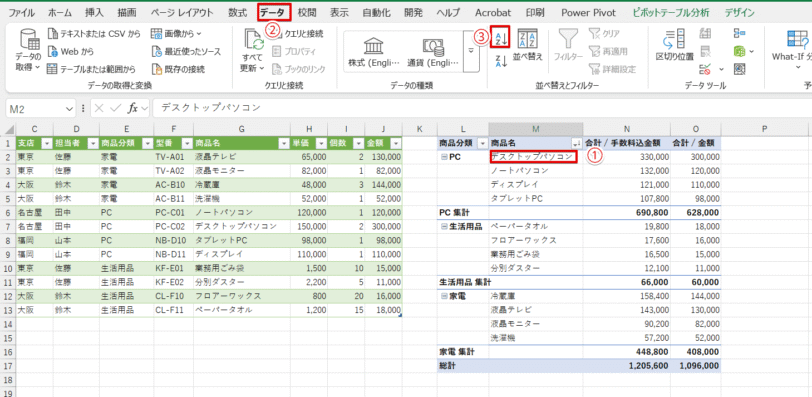The image size is (812, 397).
Task: Open the 単価 column filter dropdown
Action: (321, 143)
